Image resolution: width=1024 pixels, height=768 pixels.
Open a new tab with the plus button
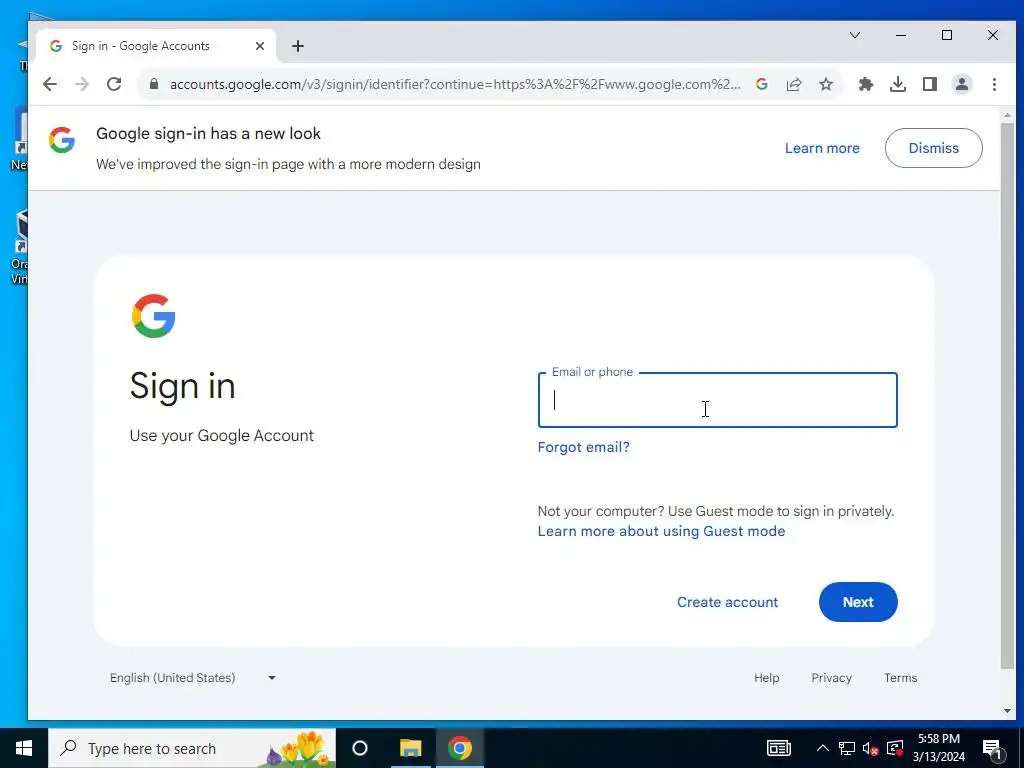[298, 46]
